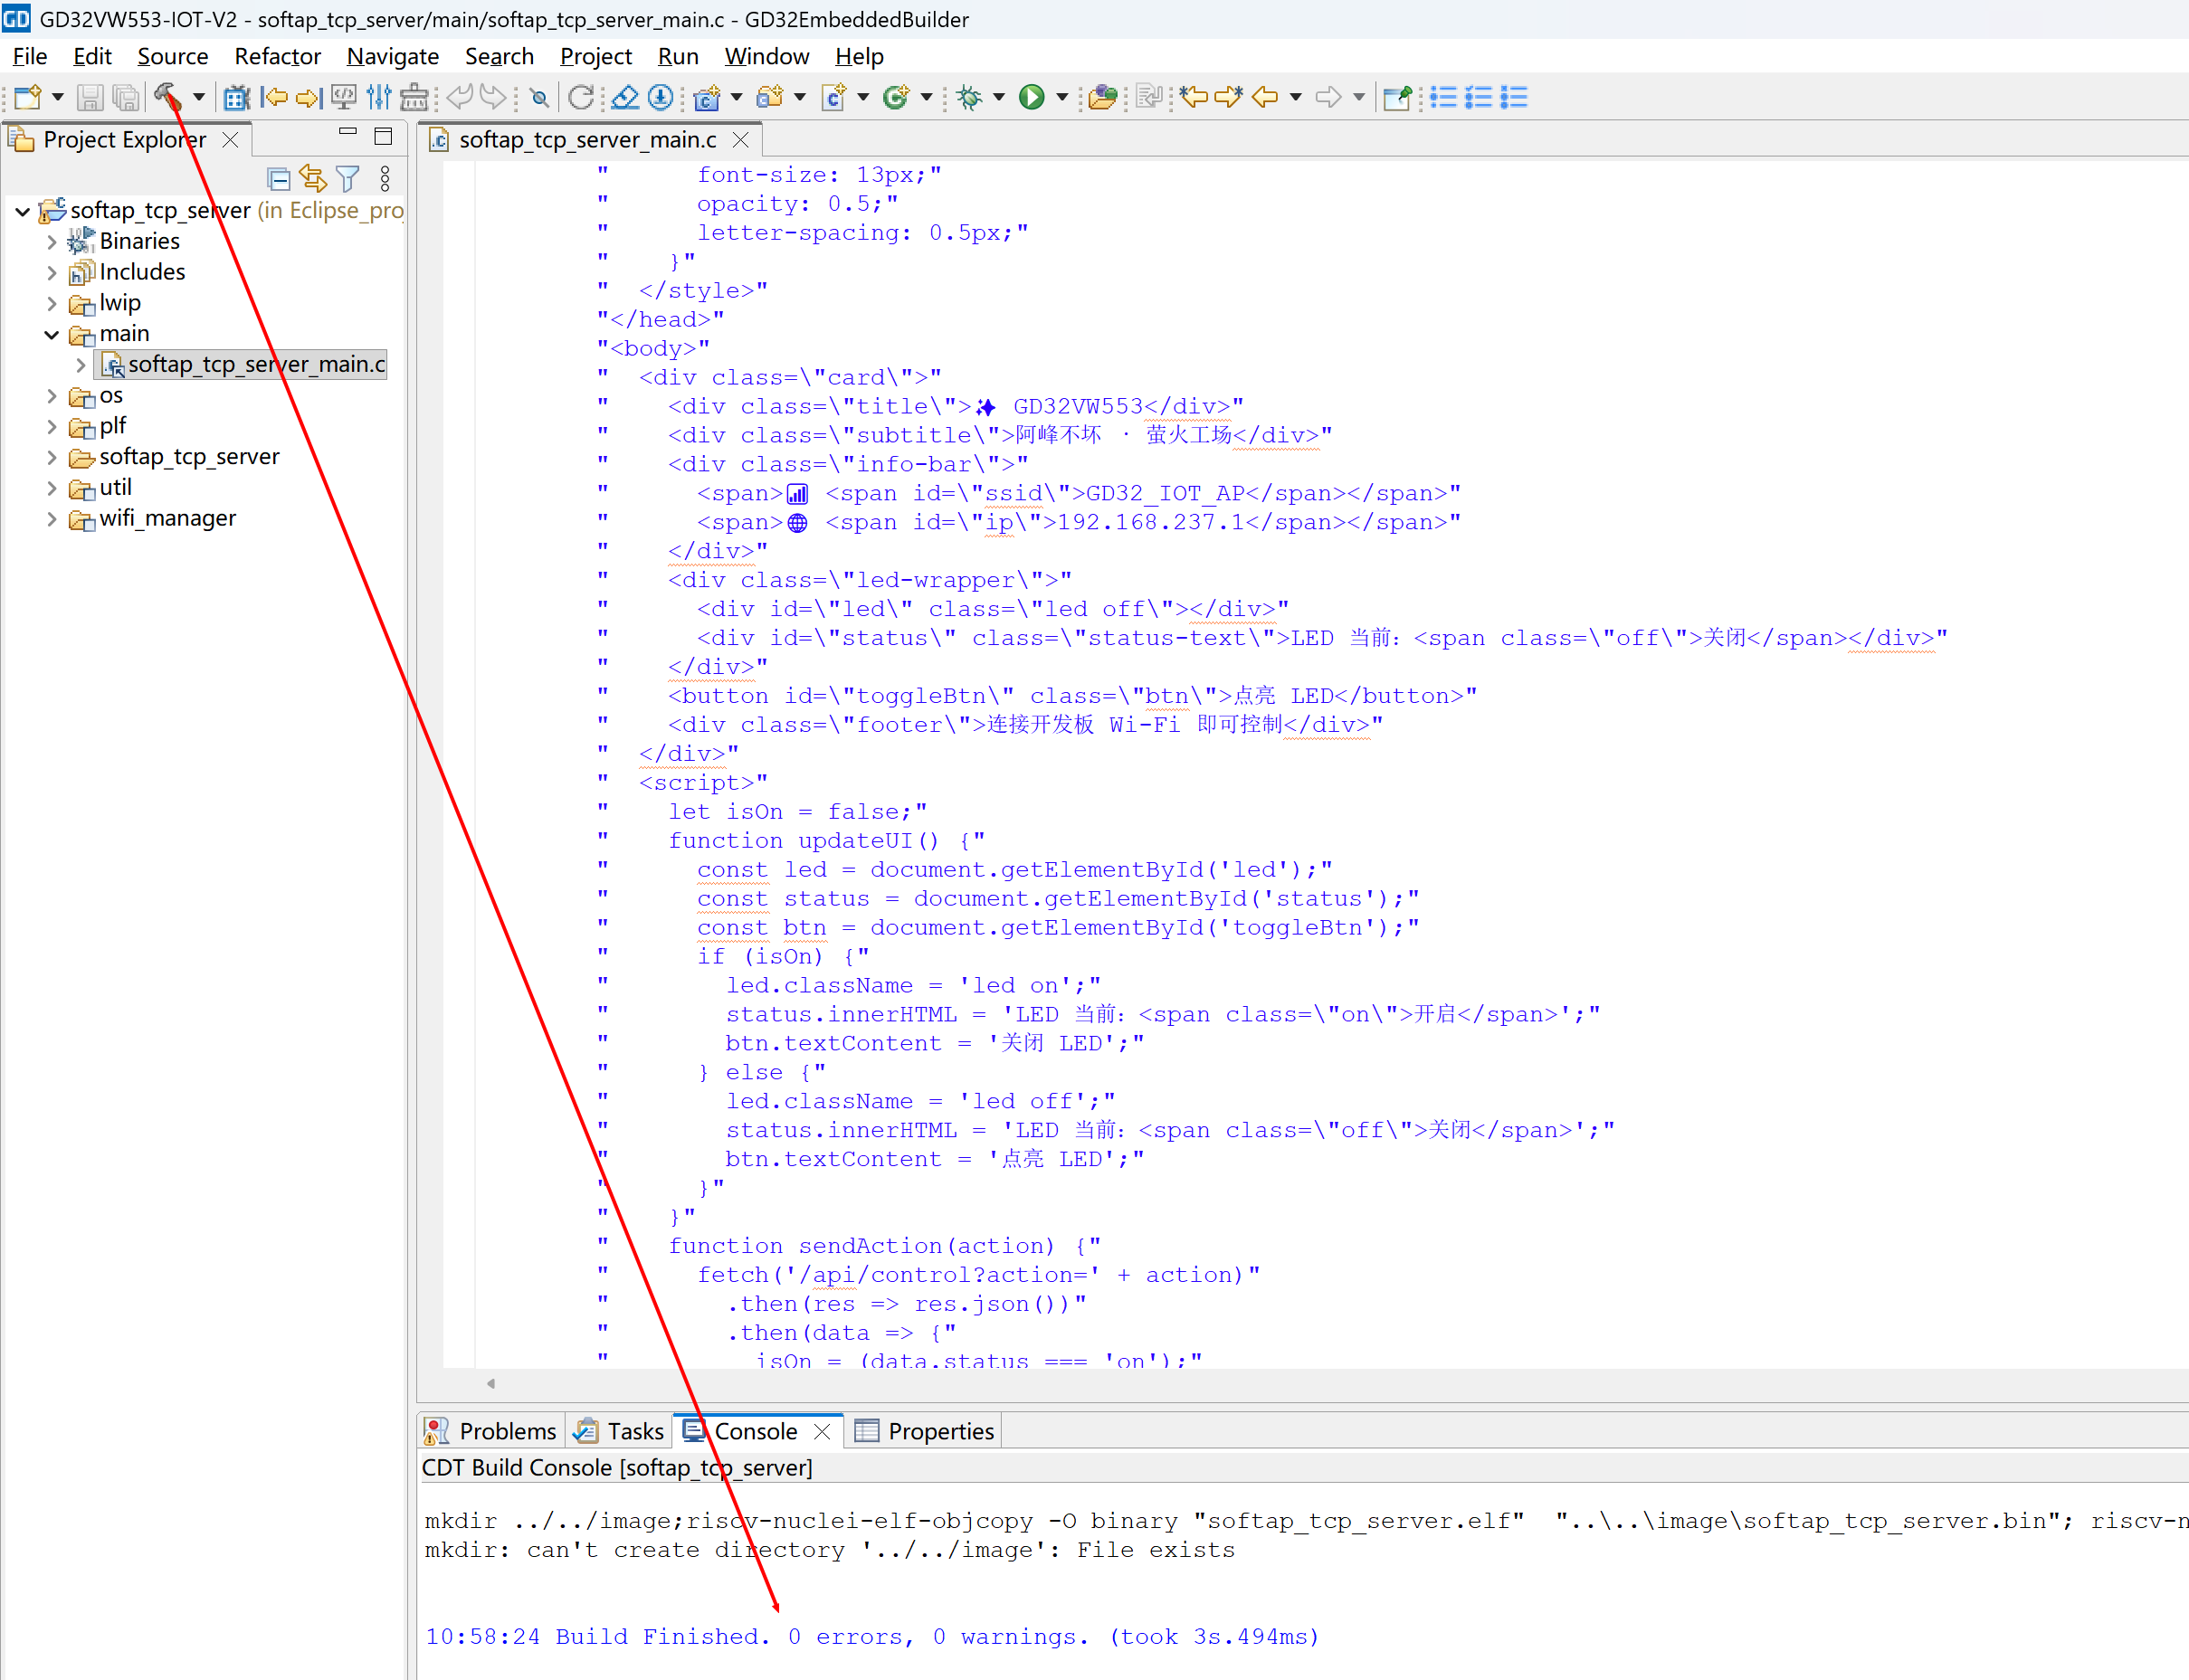This screenshot has height=1680, width=2189.
Task: Open dropdown next to New wizard icon
Action: 58,97
